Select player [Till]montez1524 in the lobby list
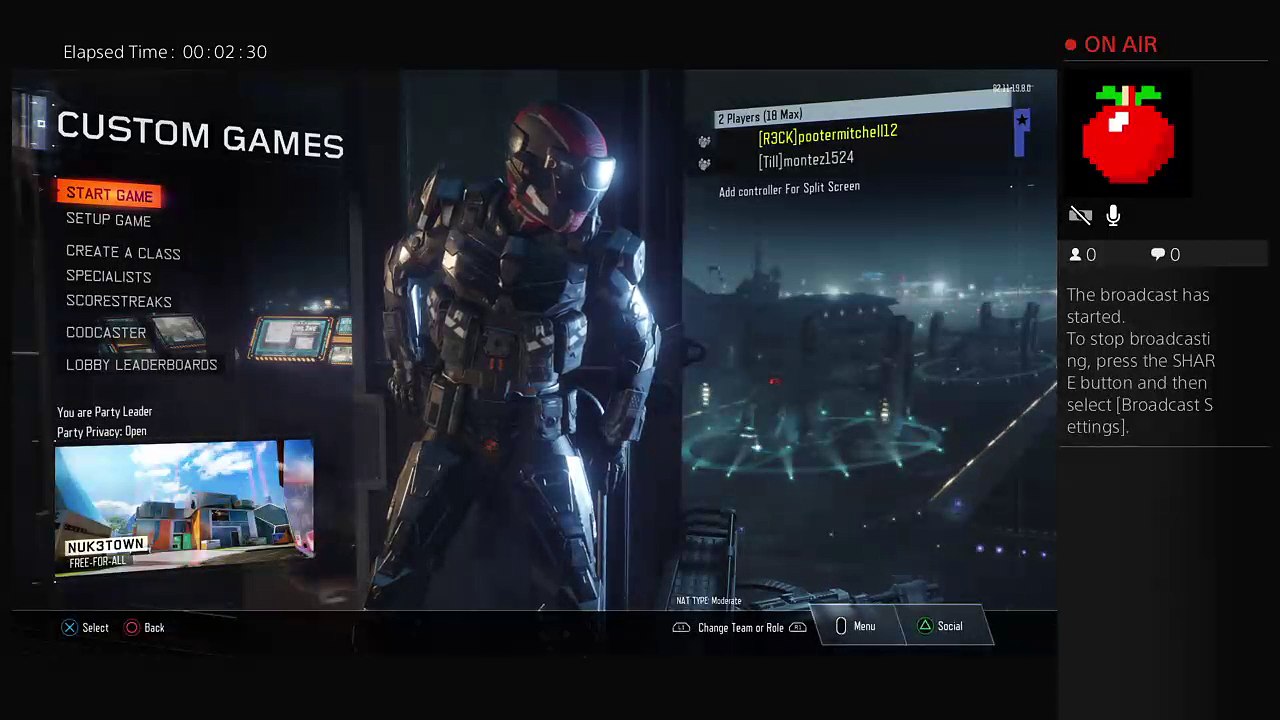The image size is (1280, 720). pyautogui.click(x=806, y=160)
